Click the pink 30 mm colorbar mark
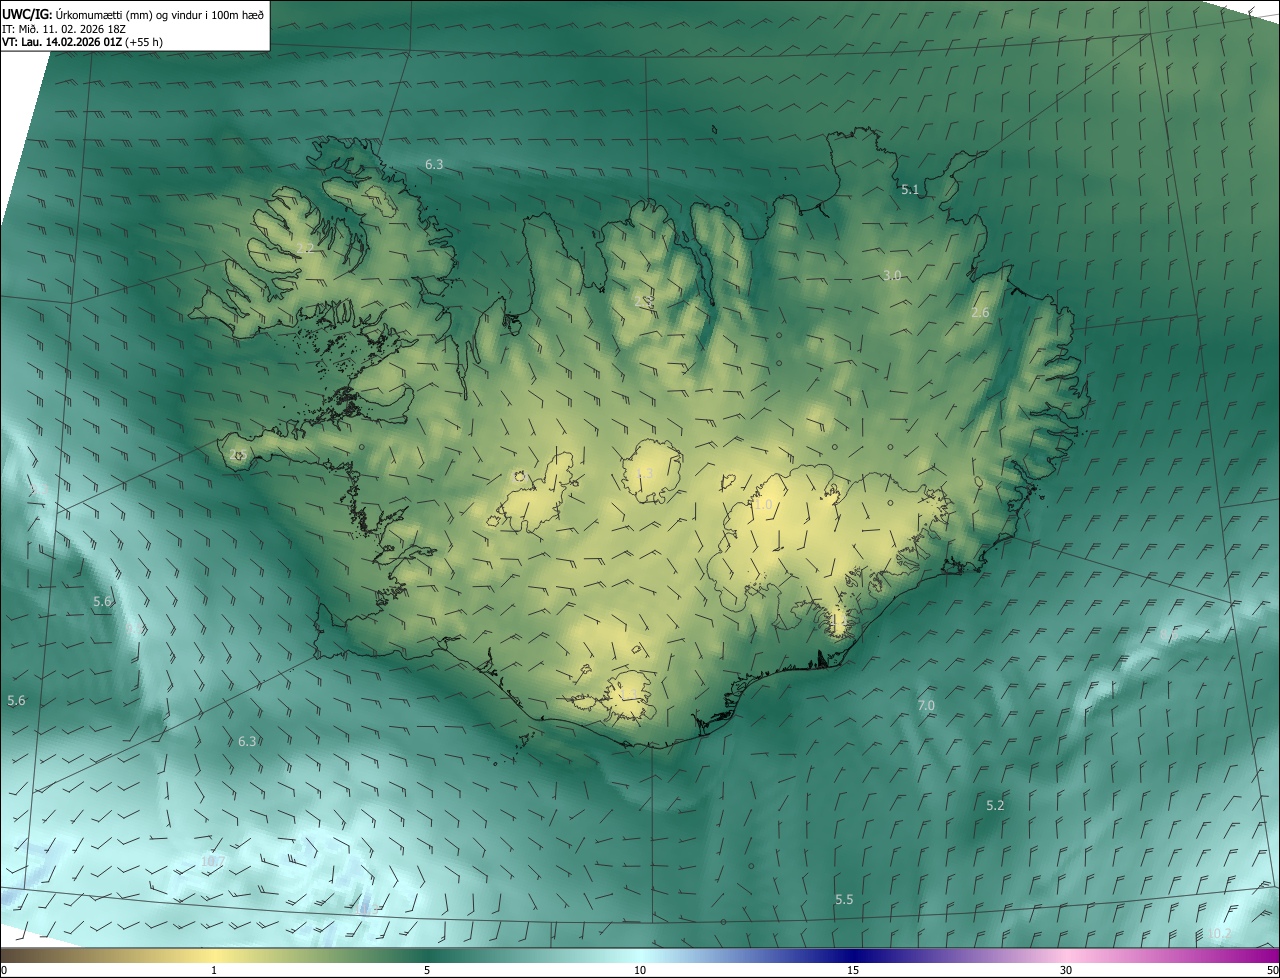The height and width of the screenshot is (978, 1280). click(1066, 956)
